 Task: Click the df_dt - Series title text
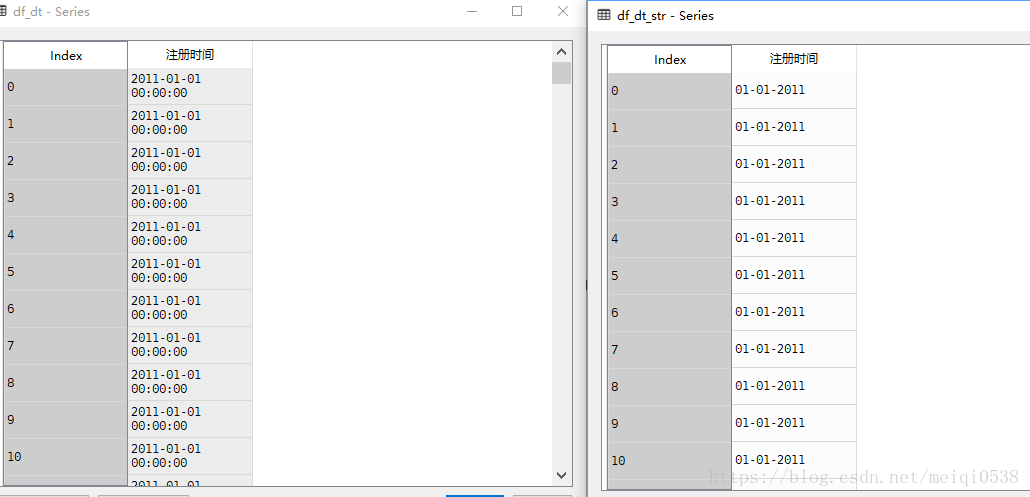[51, 12]
